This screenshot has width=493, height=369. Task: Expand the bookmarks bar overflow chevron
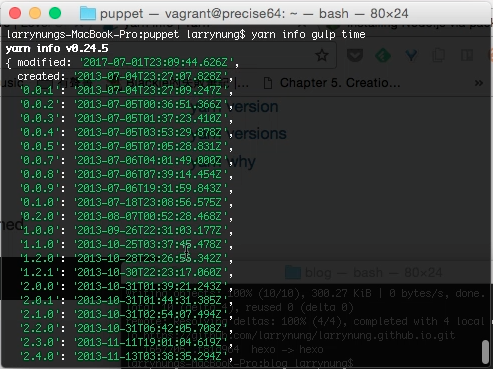[x=479, y=83]
